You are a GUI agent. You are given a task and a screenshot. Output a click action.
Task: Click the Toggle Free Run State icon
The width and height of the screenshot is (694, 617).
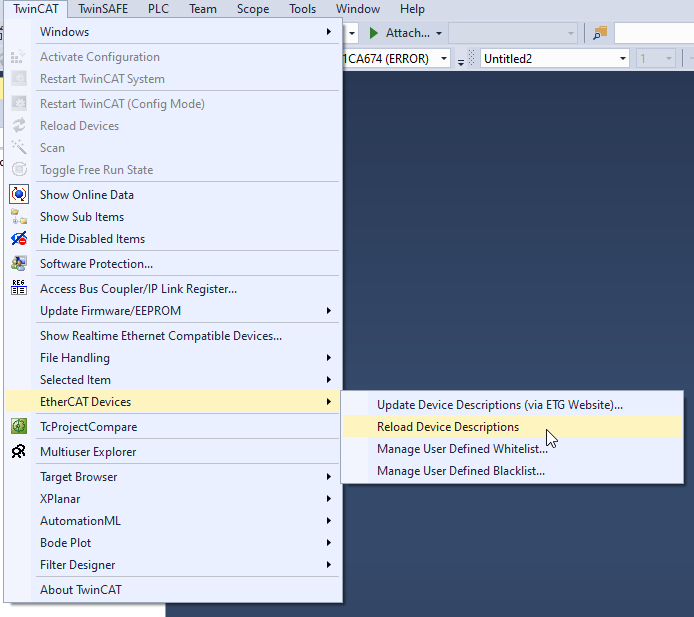coord(19,170)
